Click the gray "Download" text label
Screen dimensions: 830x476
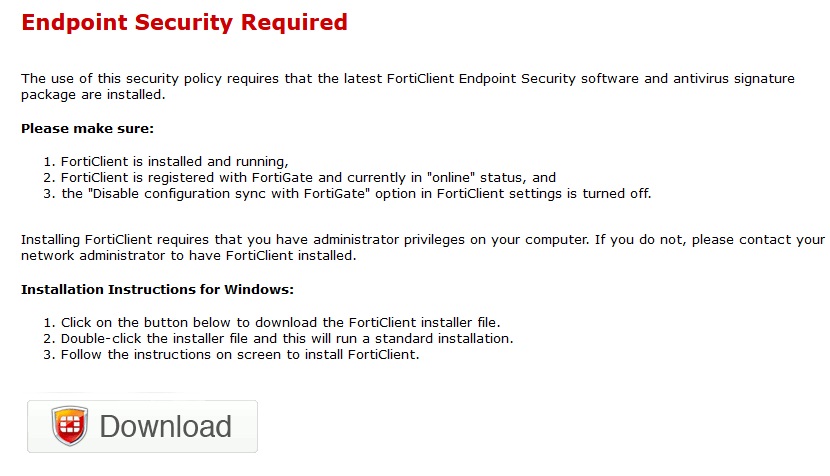[166, 427]
